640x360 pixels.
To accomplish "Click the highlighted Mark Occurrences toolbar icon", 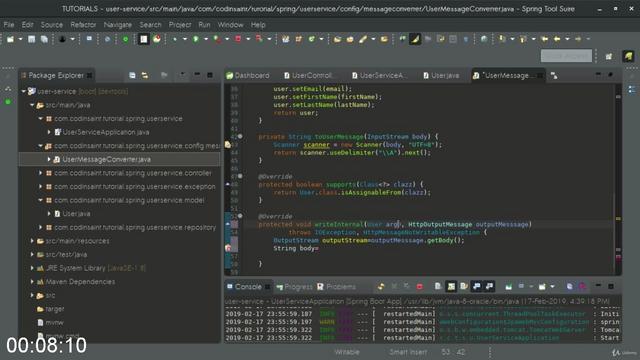I will click(x=415, y=39).
